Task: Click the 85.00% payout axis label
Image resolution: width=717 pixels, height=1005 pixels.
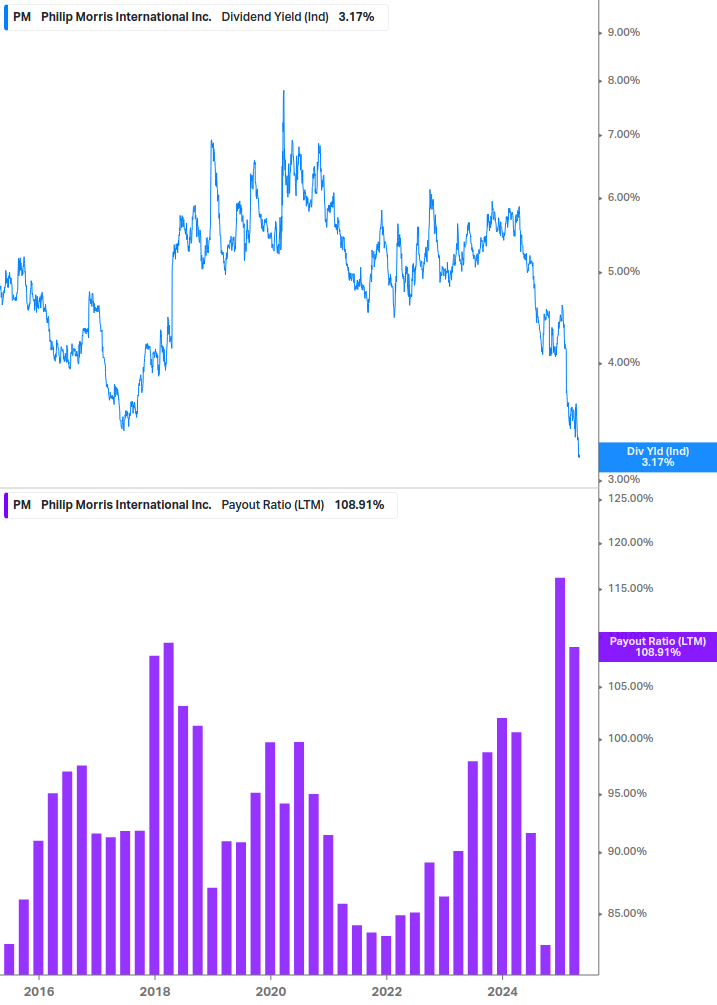Action: pyautogui.click(x=627, y=913)
